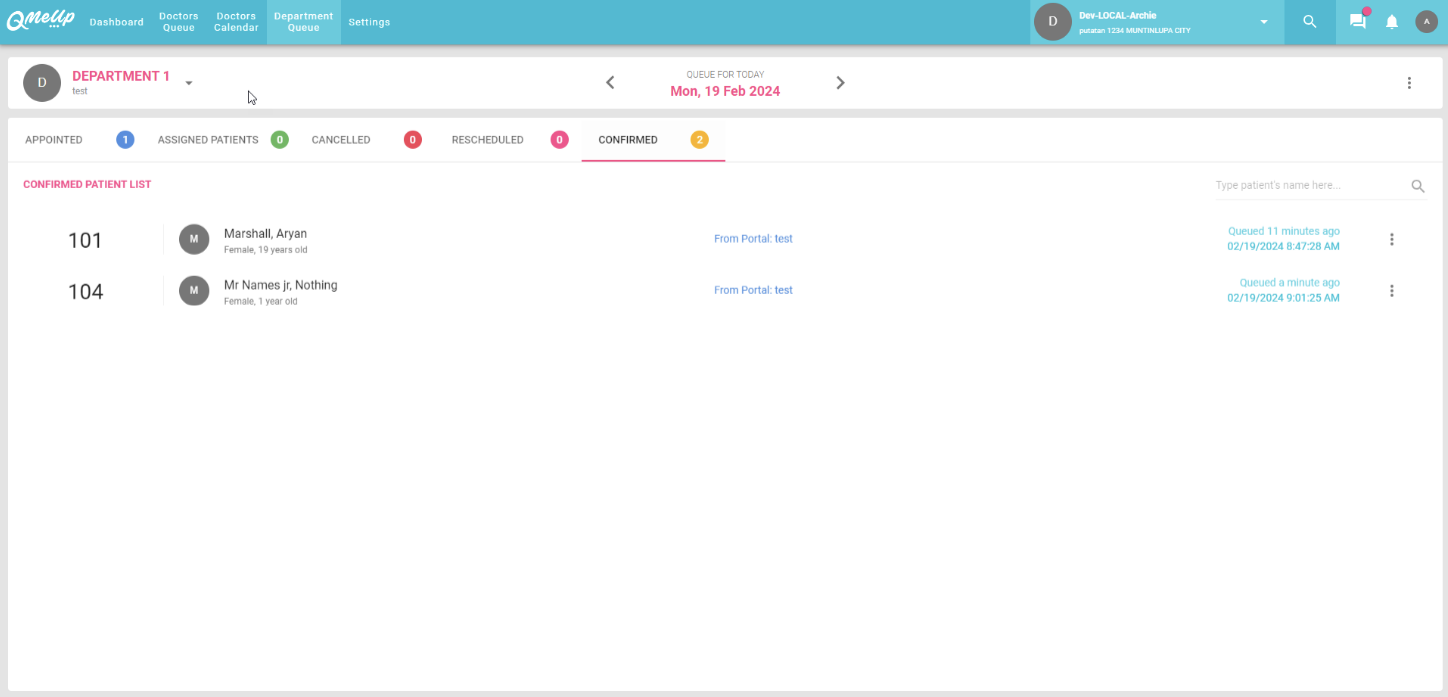Switch to the Appointed tab
The width and height of the screenshot is (1448, 697).
click(x=54, y=140)
